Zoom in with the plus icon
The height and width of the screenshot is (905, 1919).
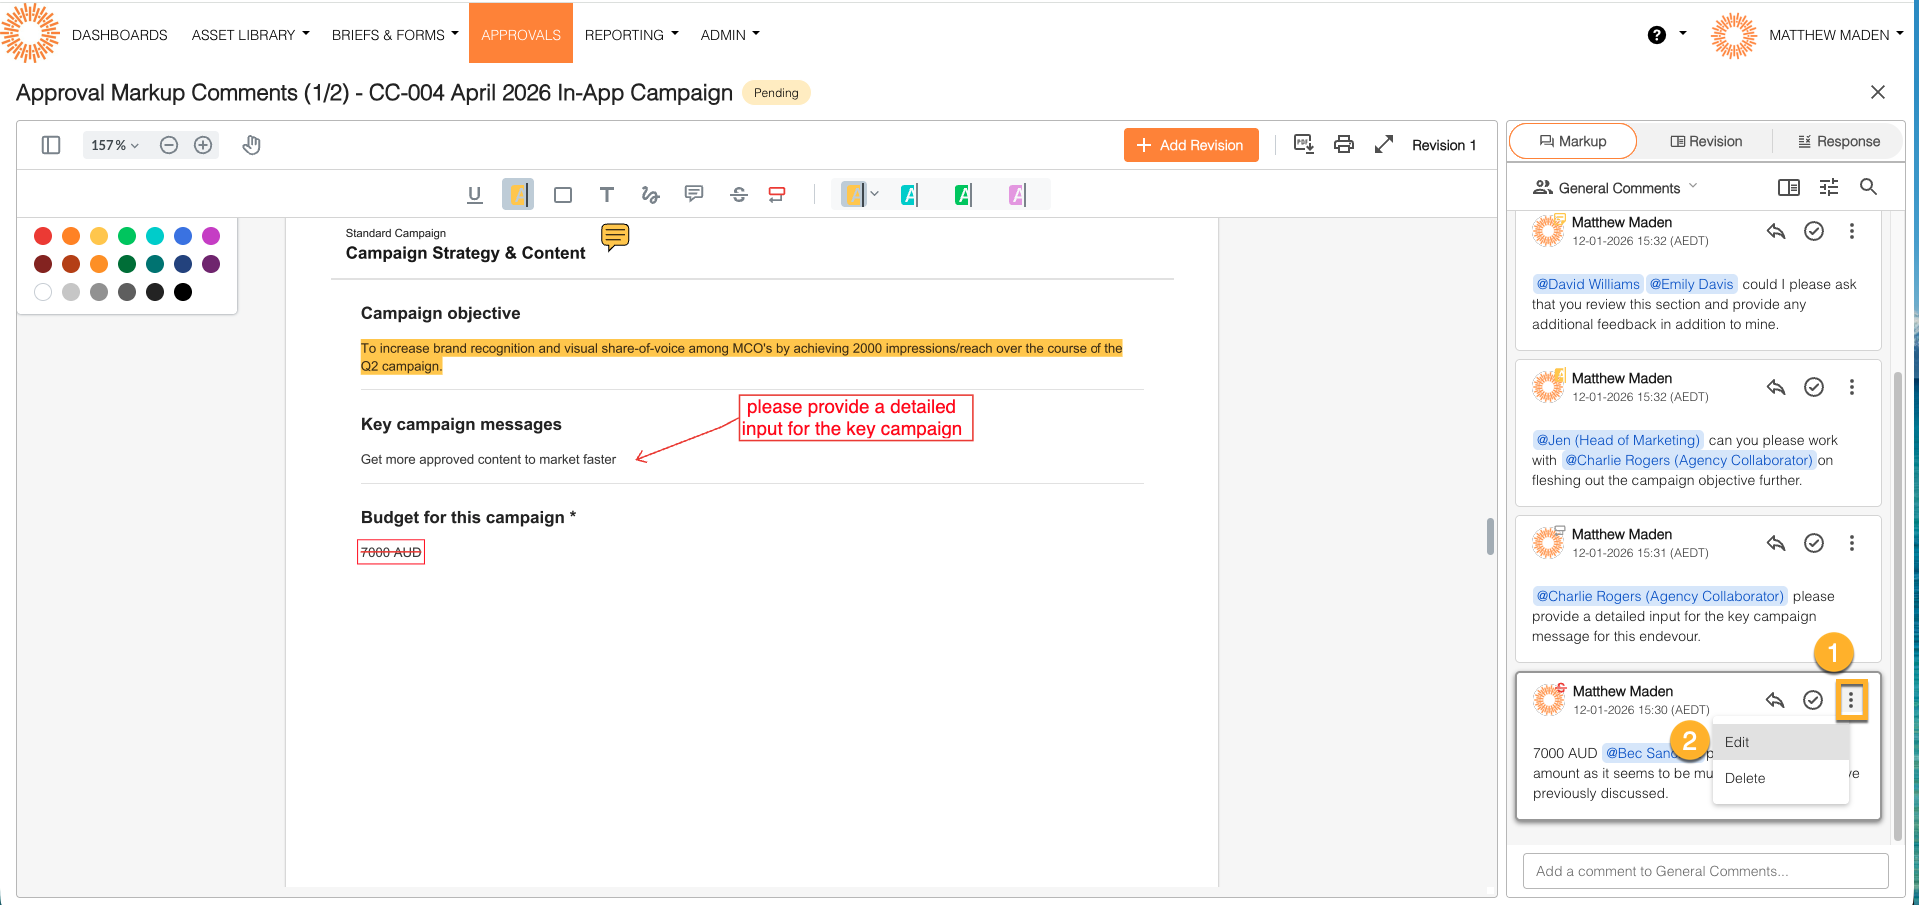203,145
